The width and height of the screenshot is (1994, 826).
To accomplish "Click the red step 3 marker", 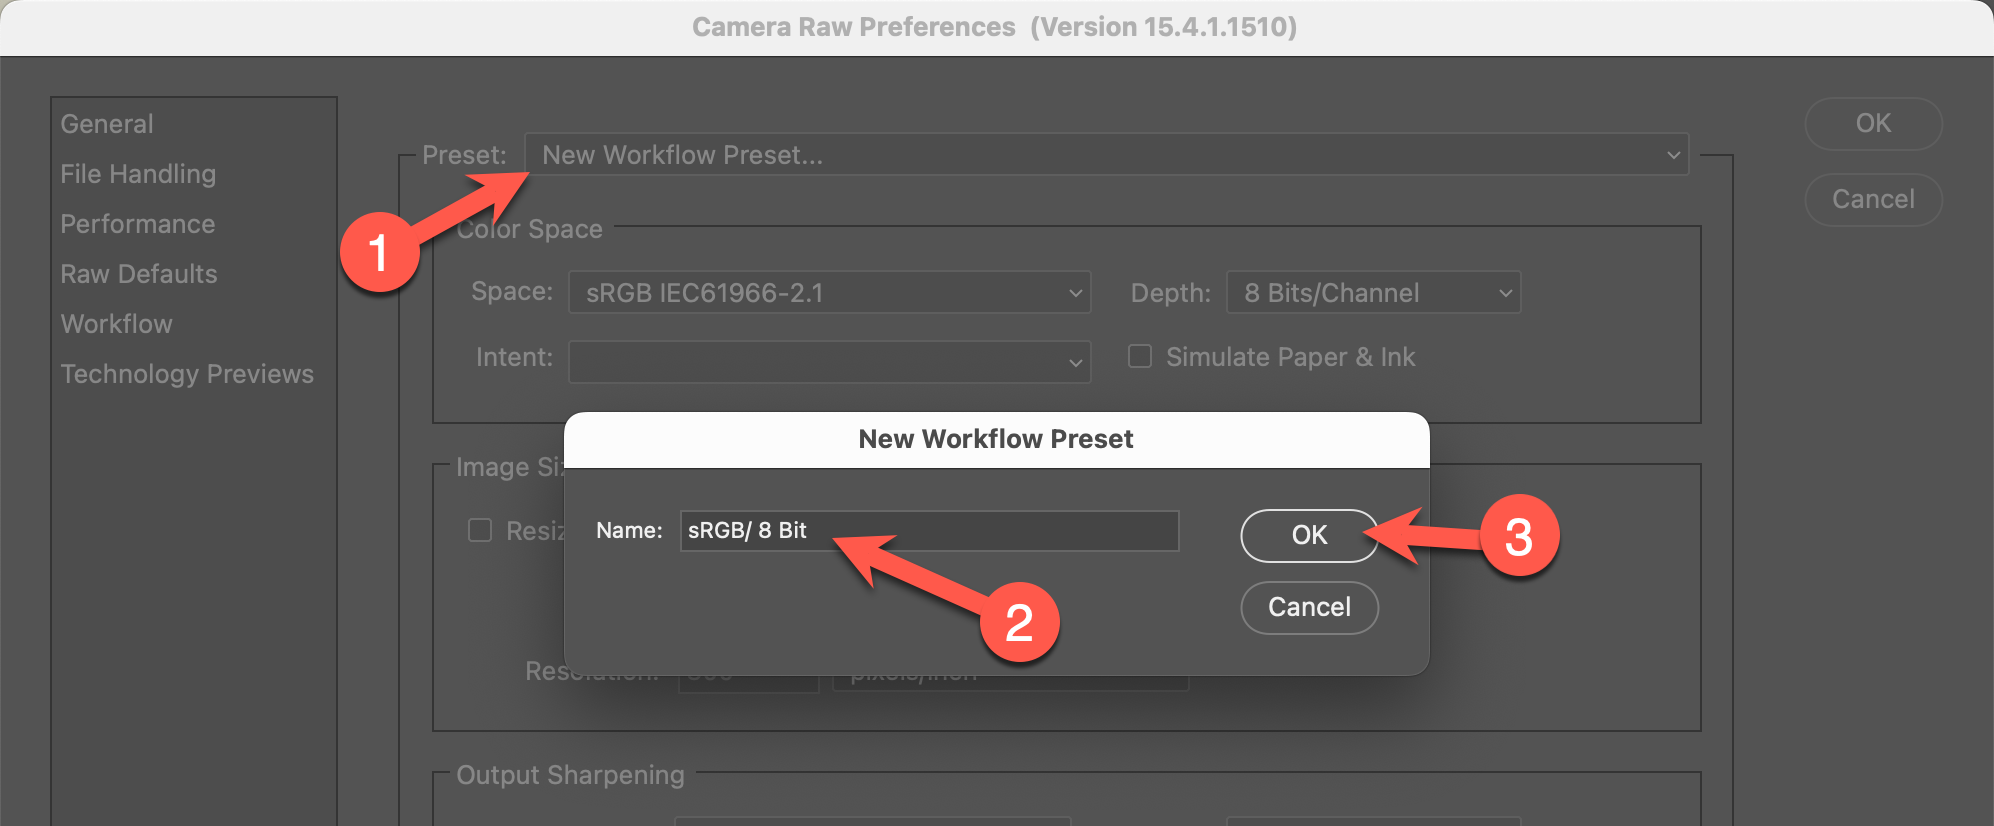I will (x=1518, y=537).
